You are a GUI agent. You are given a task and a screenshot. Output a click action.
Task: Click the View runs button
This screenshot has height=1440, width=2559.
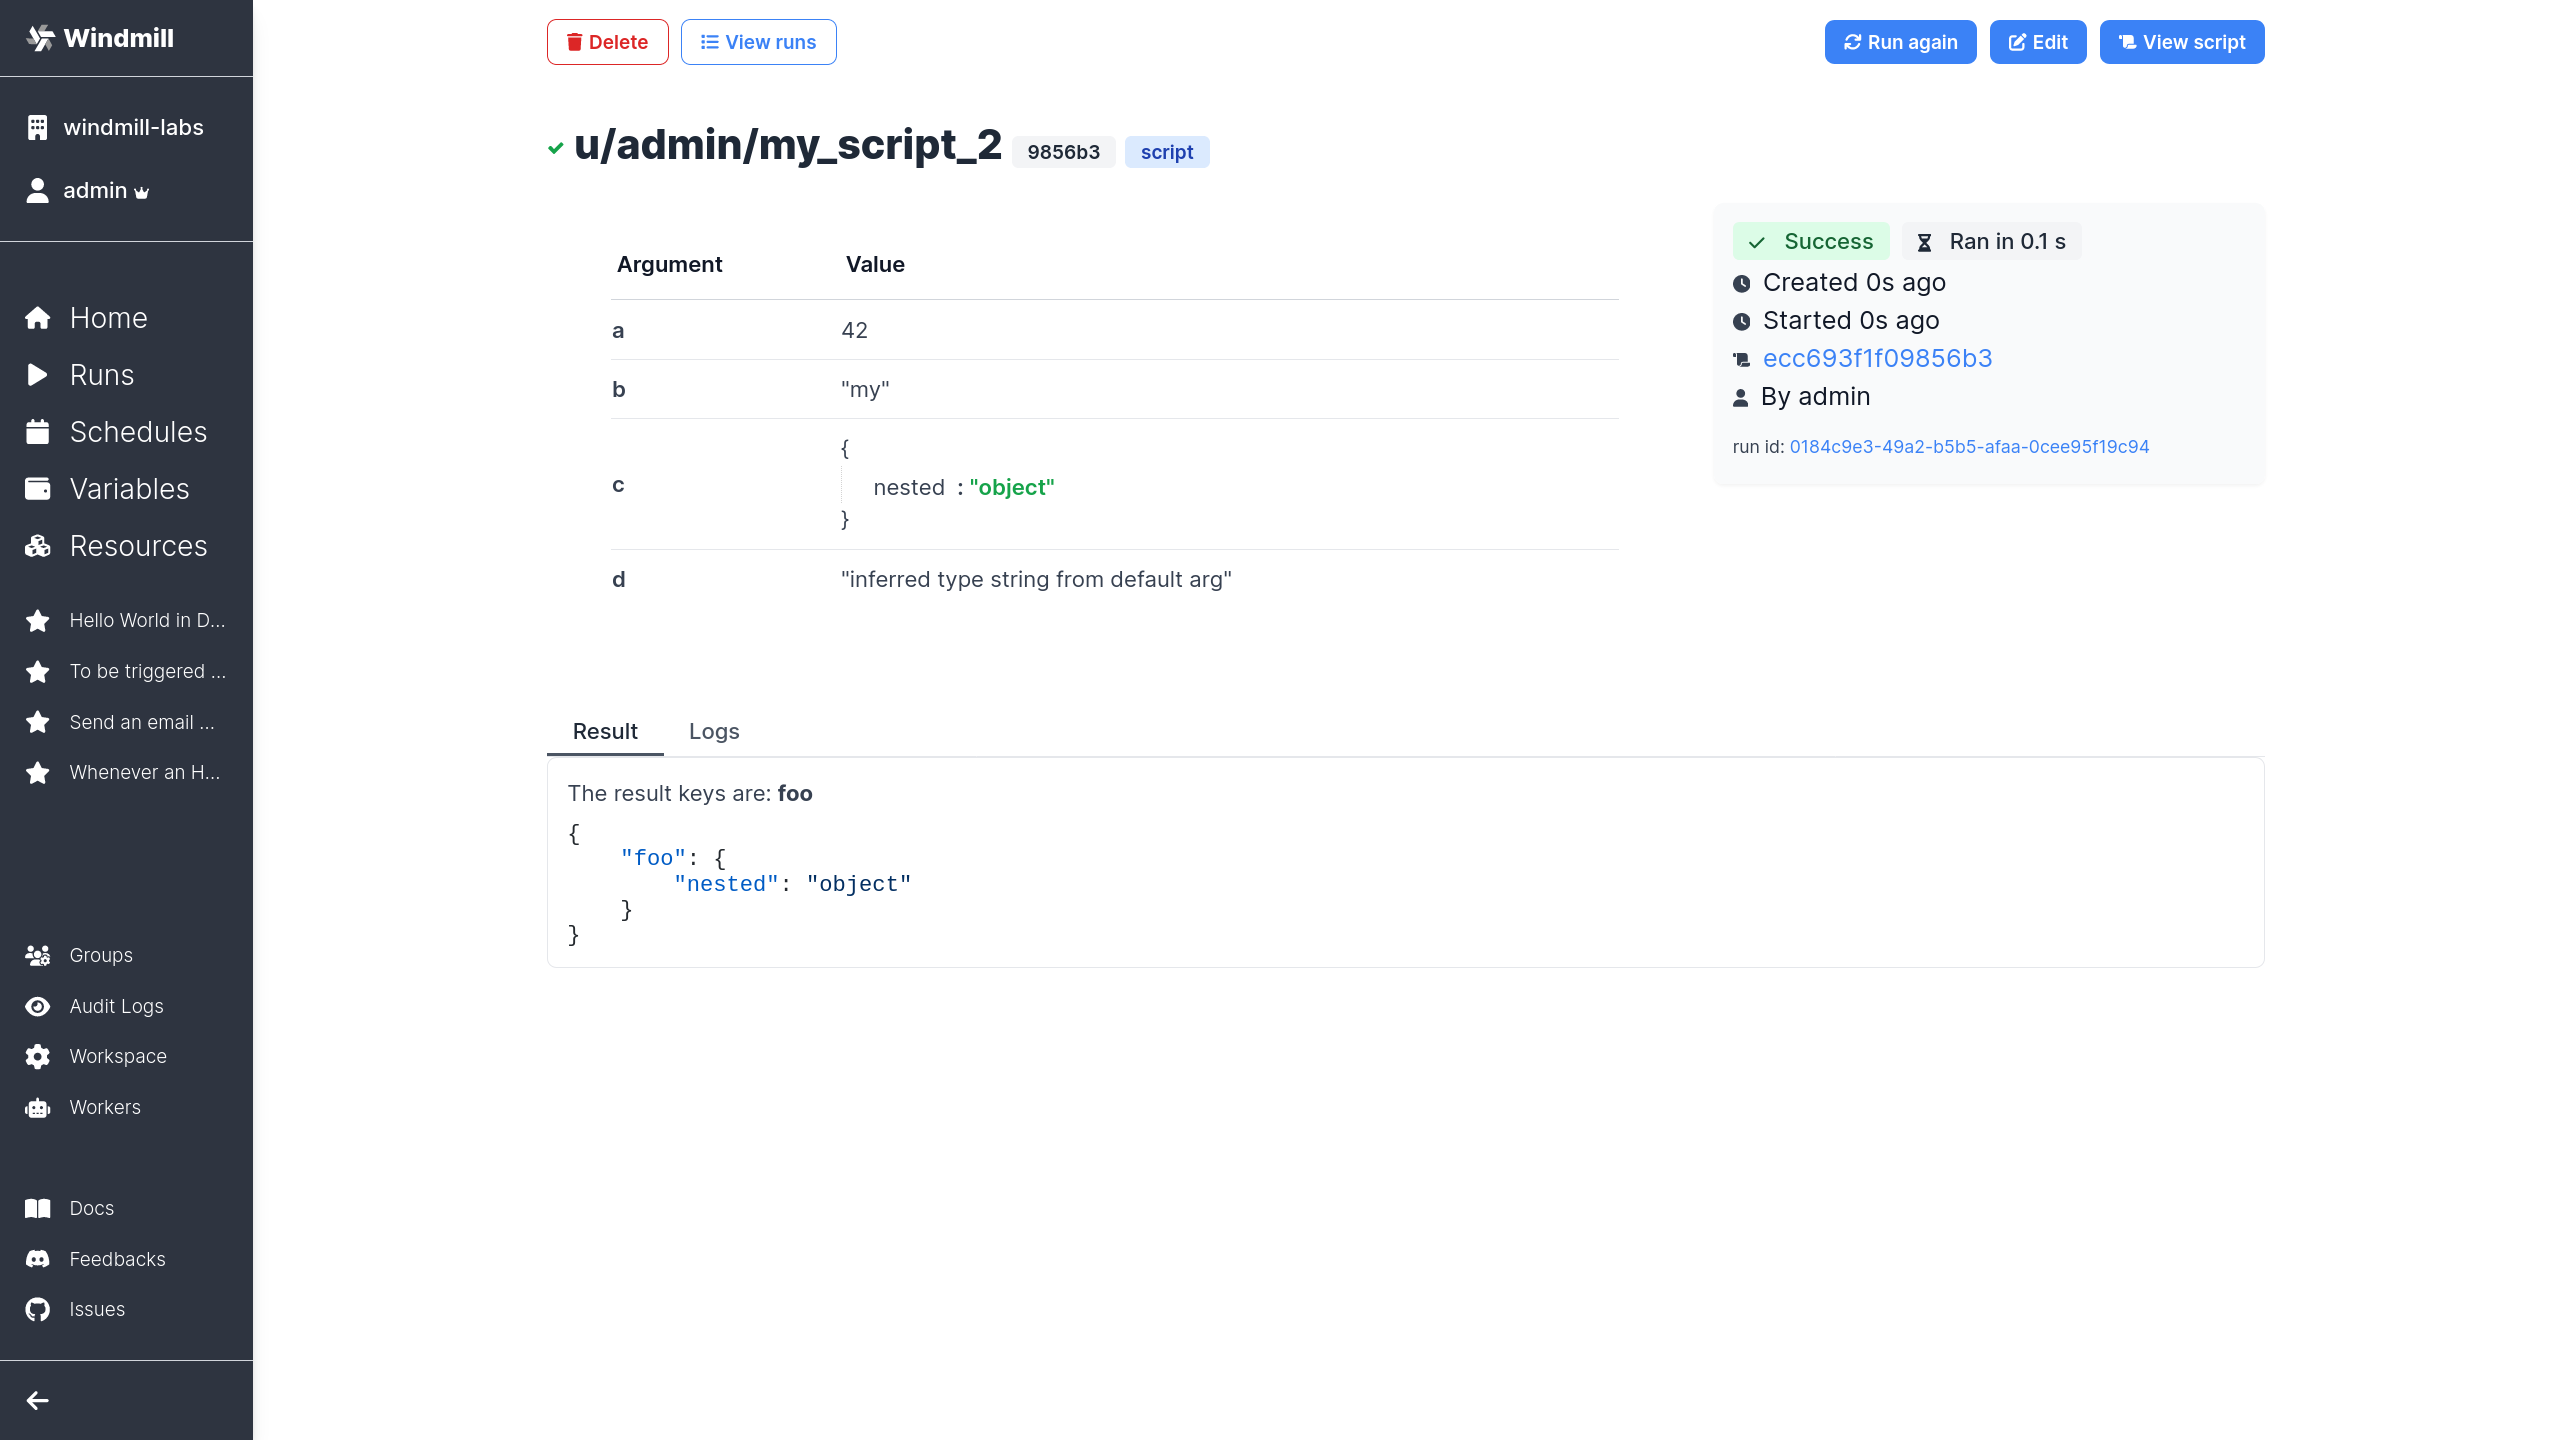[758, 42]
